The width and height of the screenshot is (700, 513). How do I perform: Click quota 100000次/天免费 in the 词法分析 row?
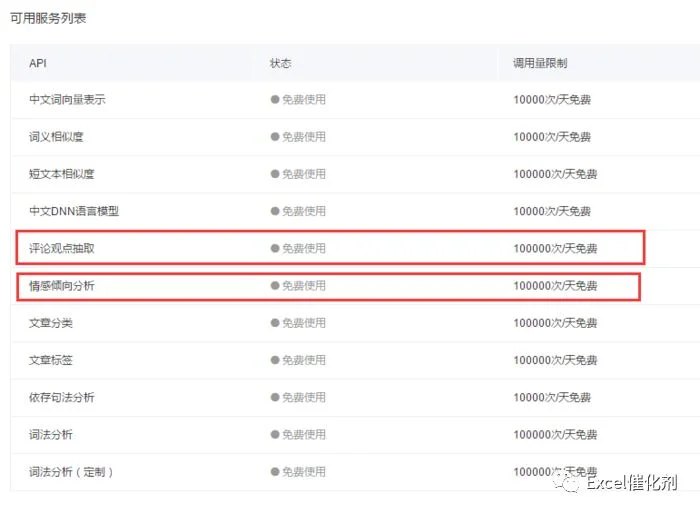coord(555,434)
